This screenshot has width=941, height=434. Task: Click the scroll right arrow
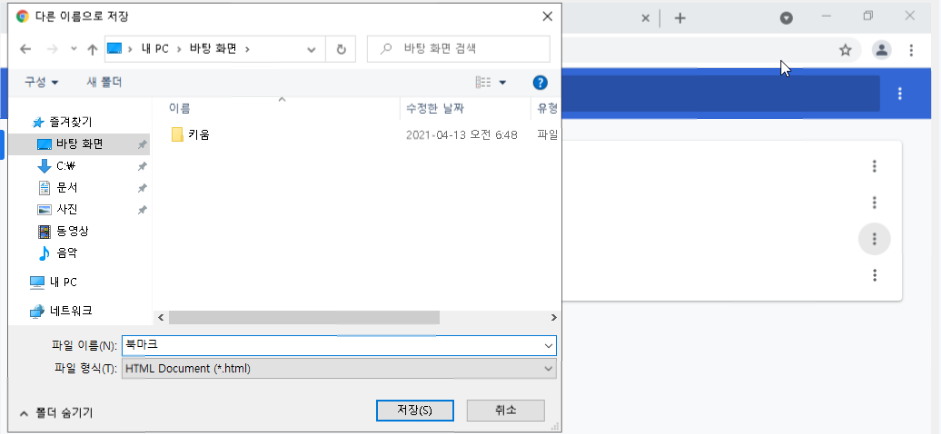[x=554, y=317]
